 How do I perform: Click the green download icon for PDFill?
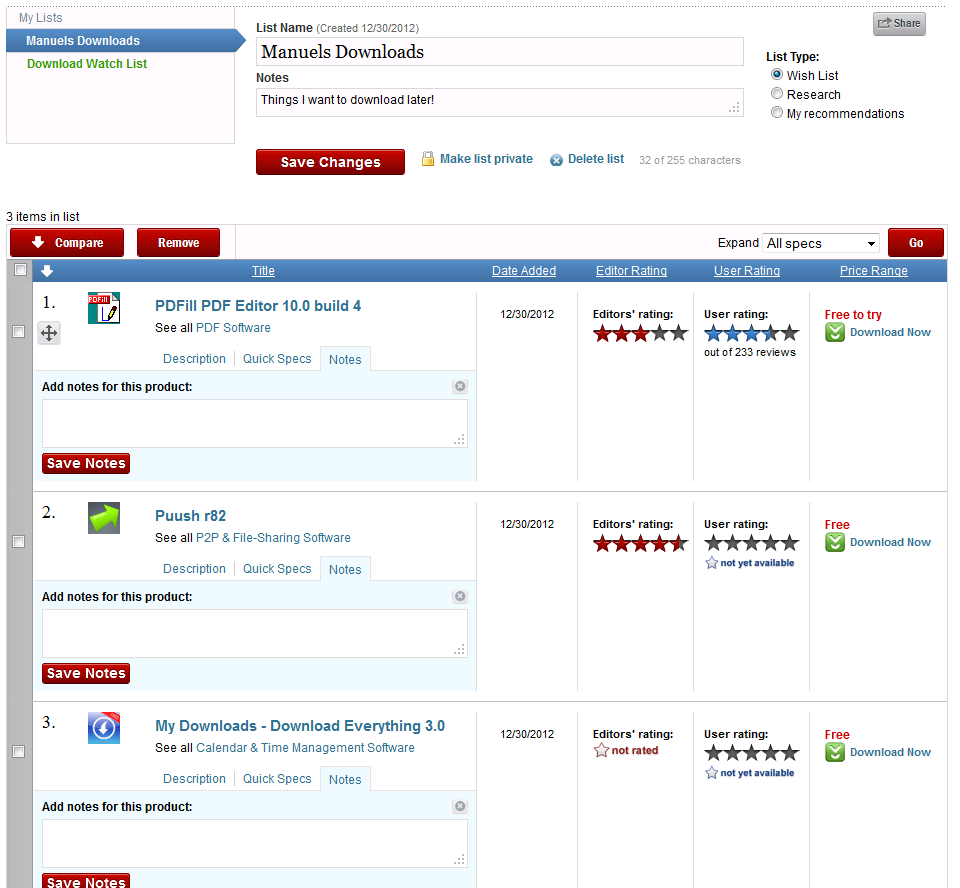click(x=834, y=333)
